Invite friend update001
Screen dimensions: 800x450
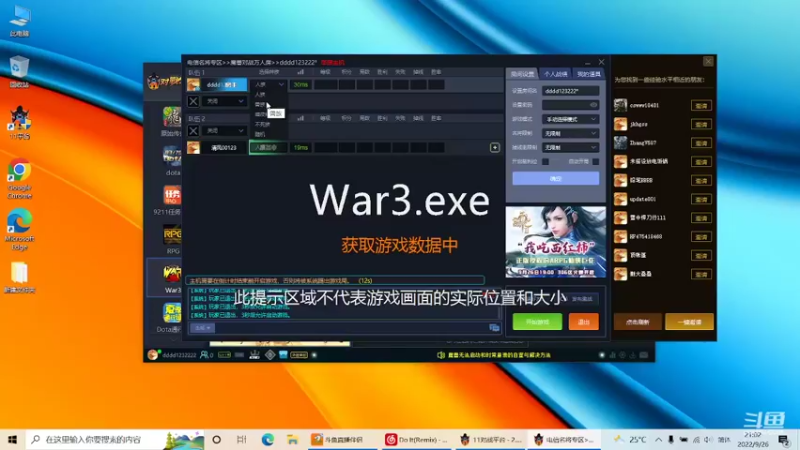tap(701, 199)
